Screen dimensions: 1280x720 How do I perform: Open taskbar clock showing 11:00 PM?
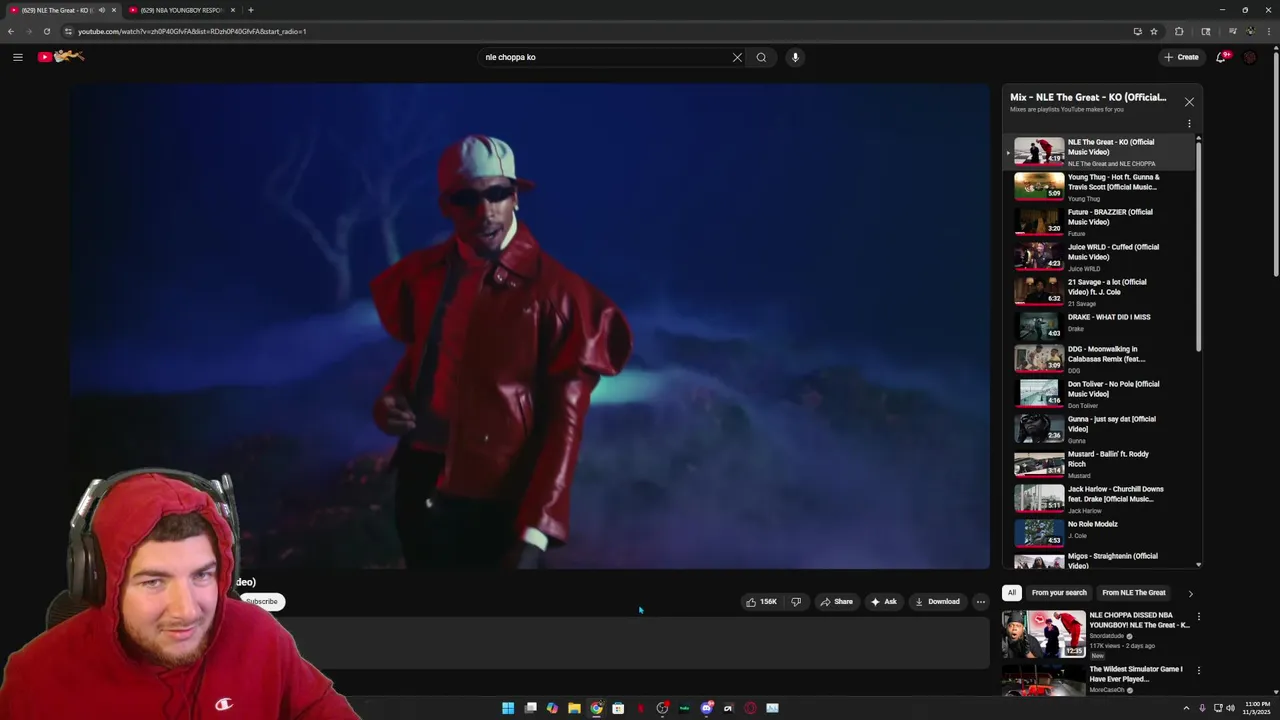tap(1257, 708)
